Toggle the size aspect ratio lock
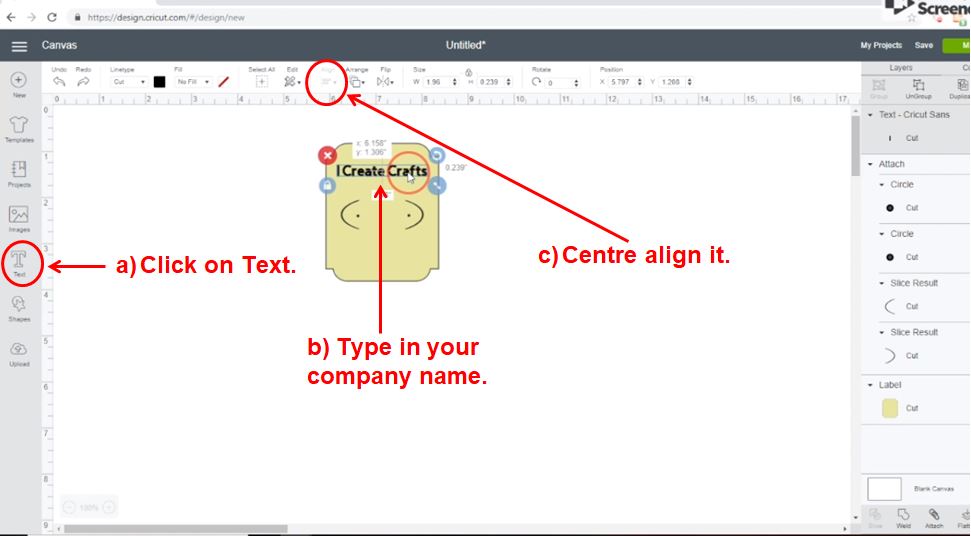This screenshot has width=971, height=536. (469, 72)
